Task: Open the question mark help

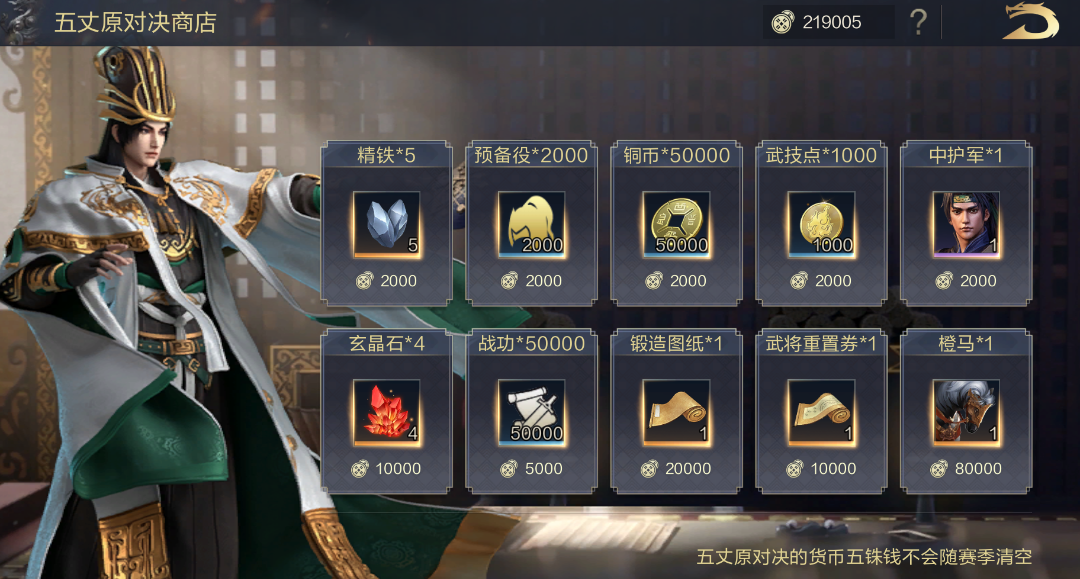Action: click(918, 23)
